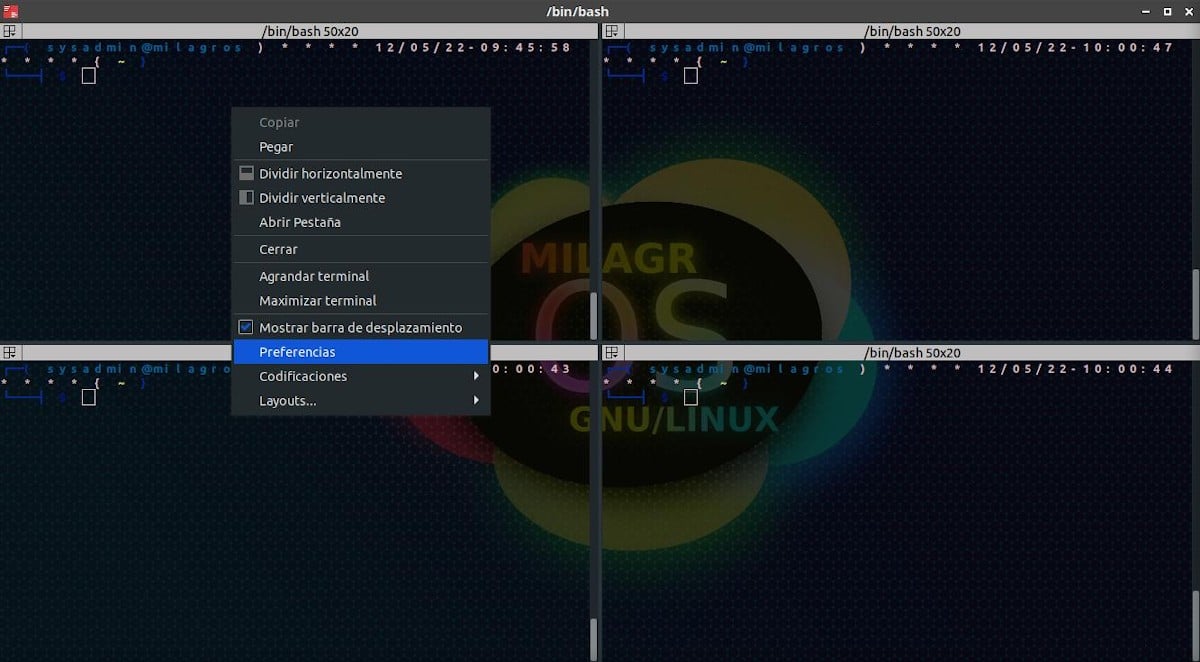Click Cerrar in the context menu
The height and width of the screenshot is (662, 1200).
coord(361,249)
